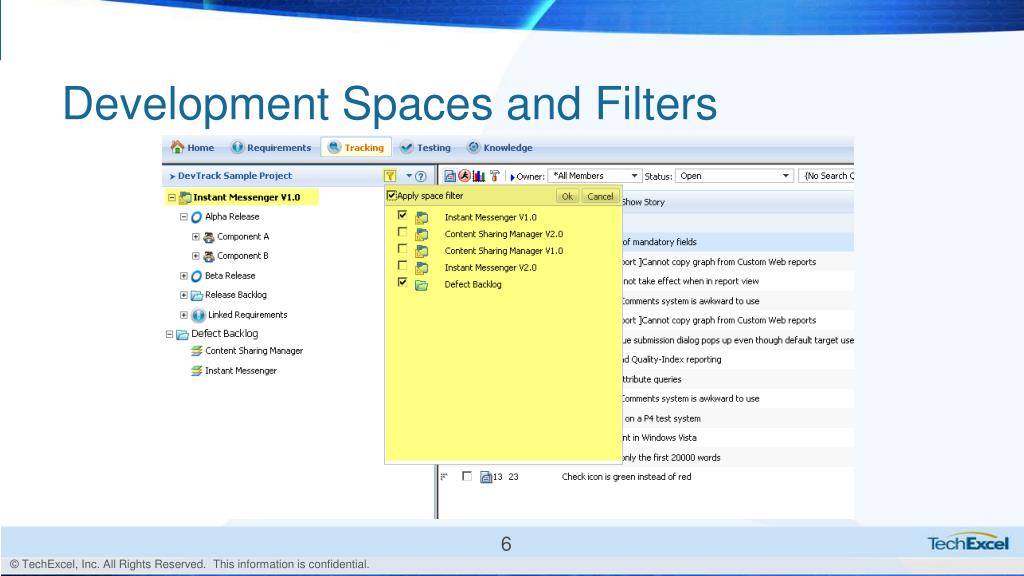Click issue ID 23 in the list
The width and height of the screenshot is (1024, 576).
[513, 477]
